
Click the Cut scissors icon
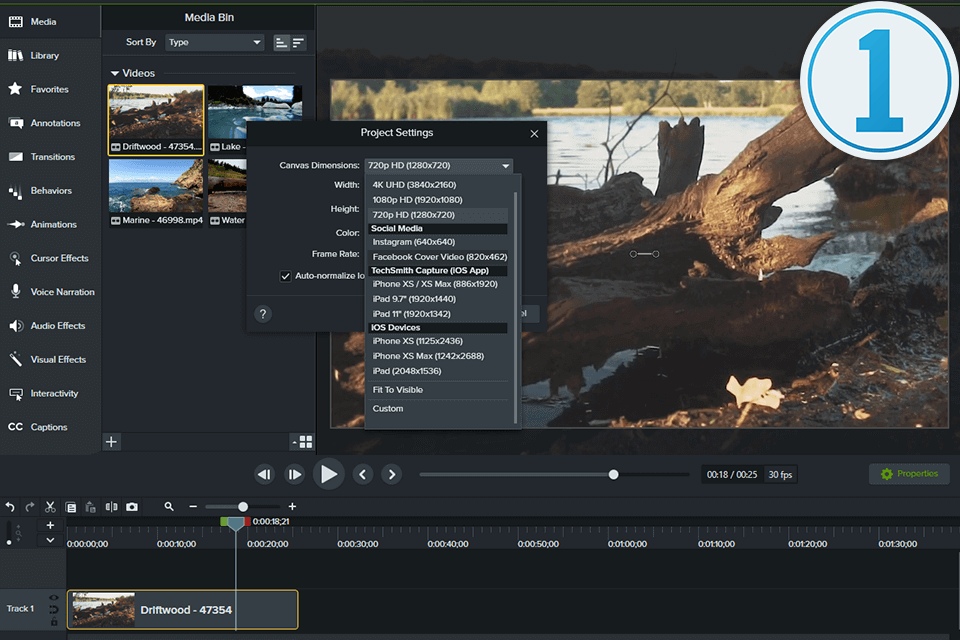[50, 507]
